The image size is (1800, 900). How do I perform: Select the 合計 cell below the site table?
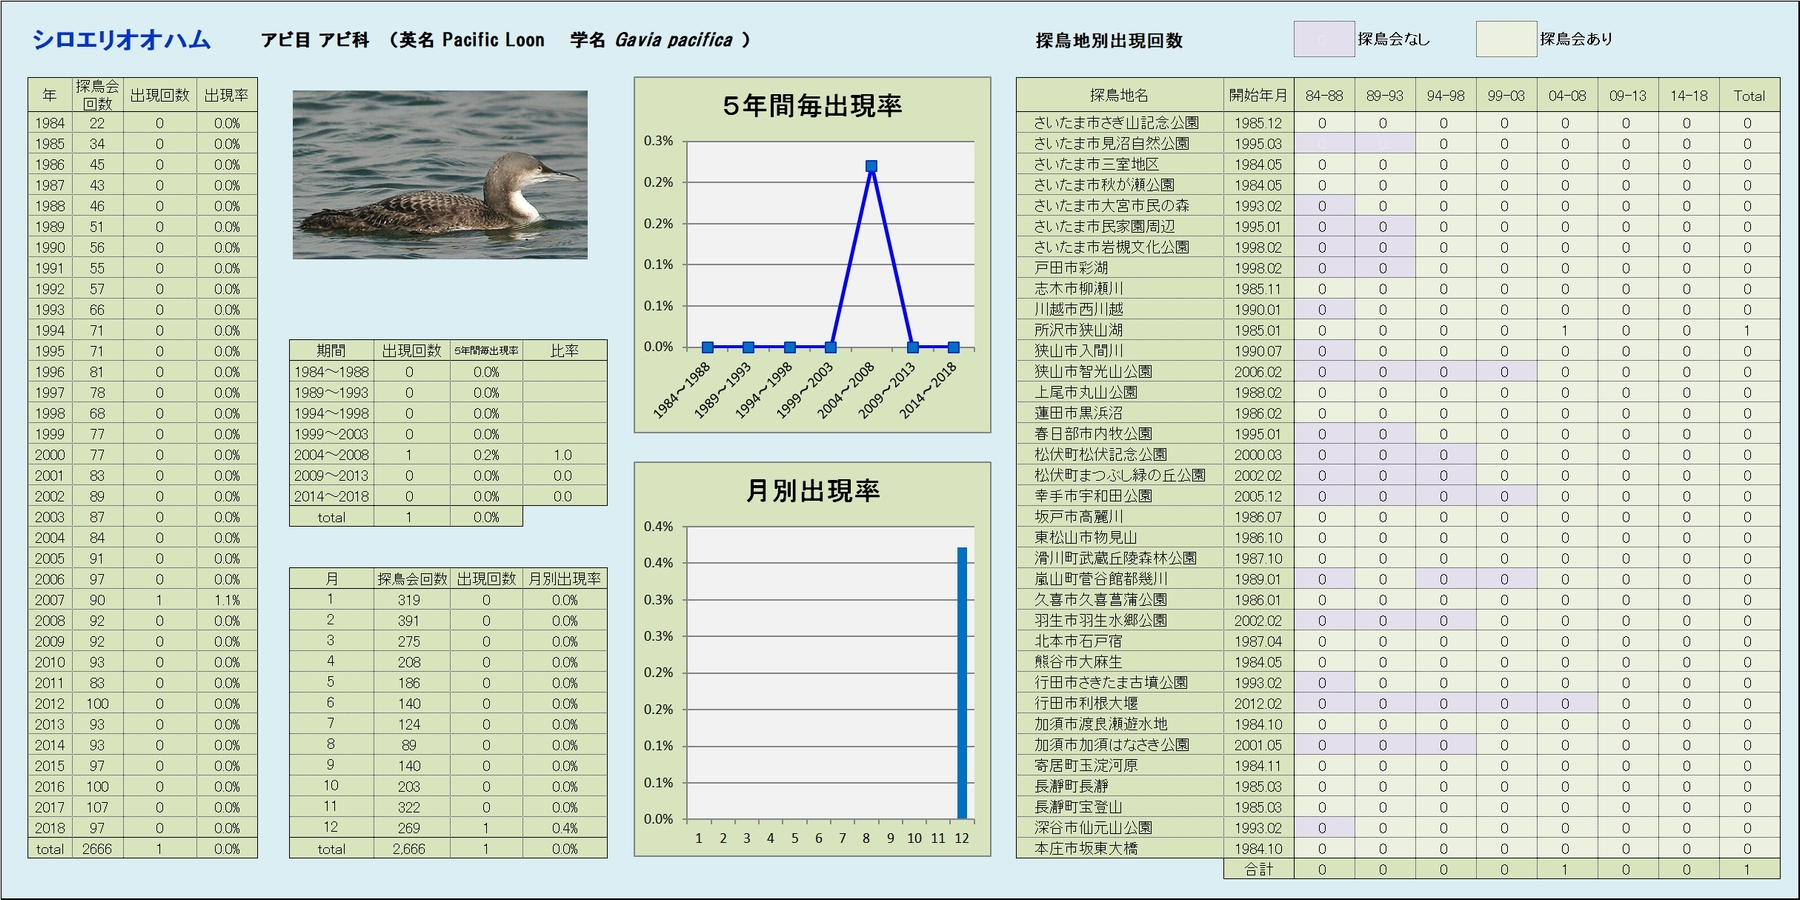tap(1258, 870)
